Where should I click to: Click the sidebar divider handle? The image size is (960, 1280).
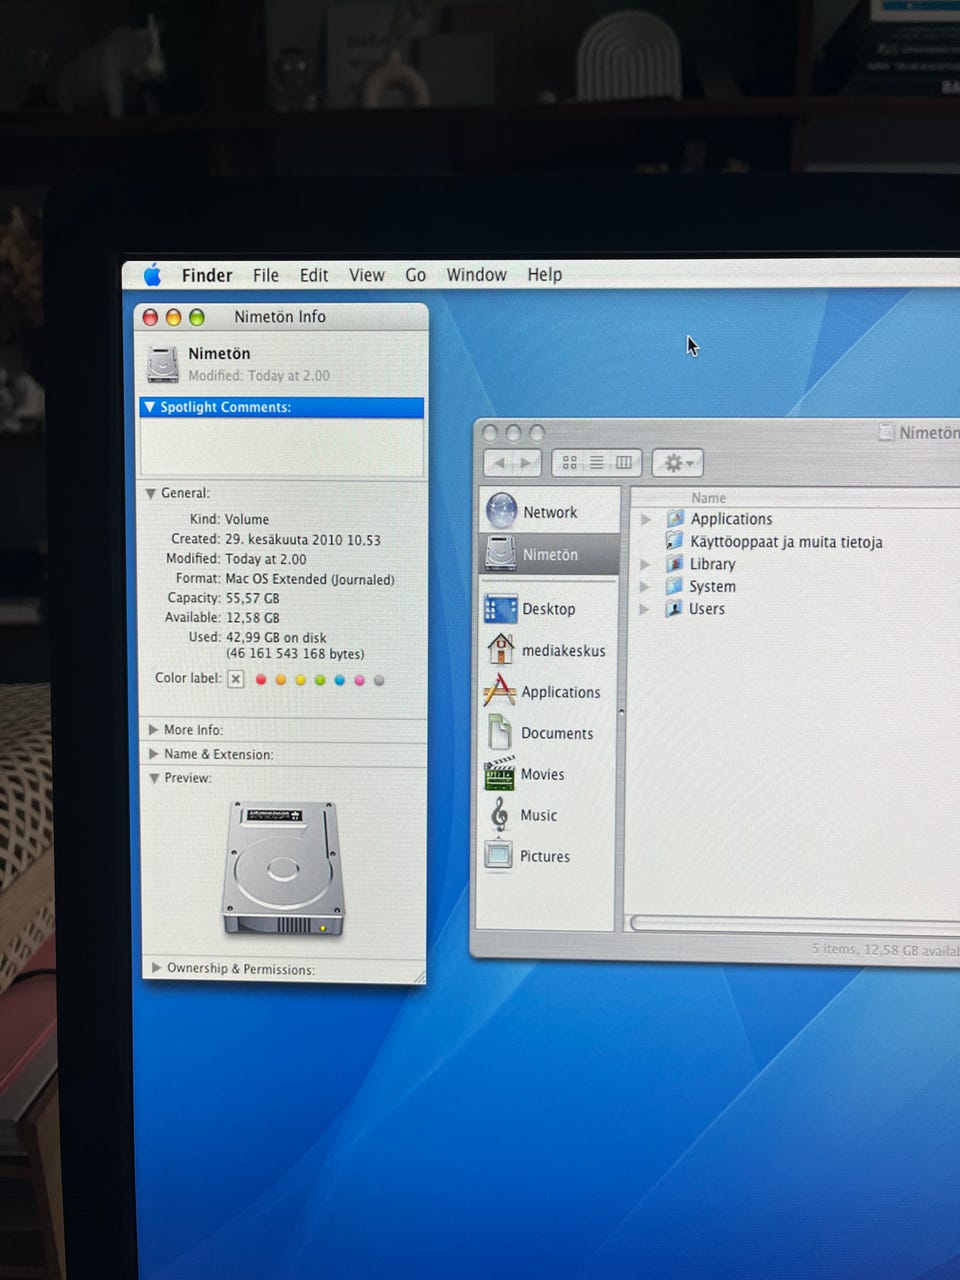(x=621, y=712)
